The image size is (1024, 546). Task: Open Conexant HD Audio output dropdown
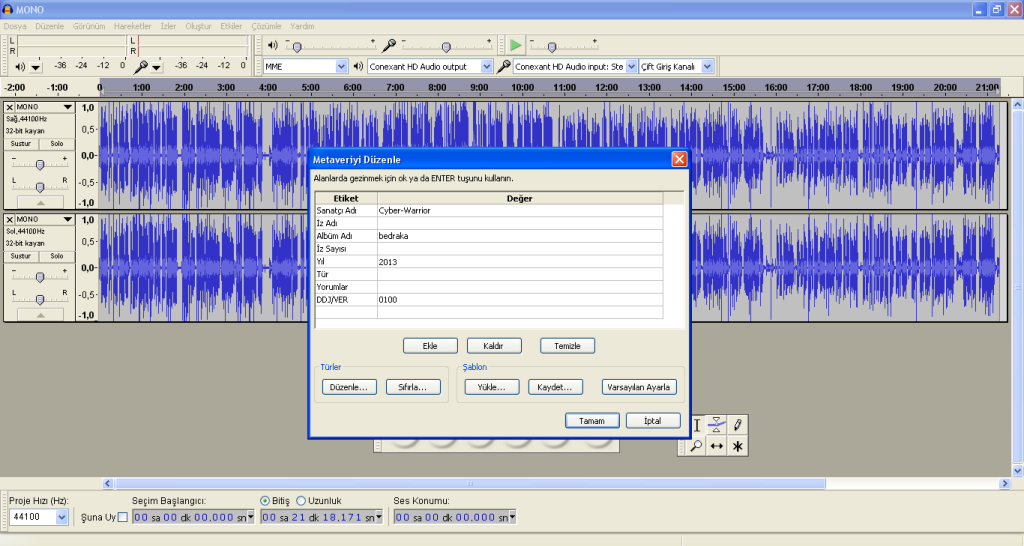[486, 67]
